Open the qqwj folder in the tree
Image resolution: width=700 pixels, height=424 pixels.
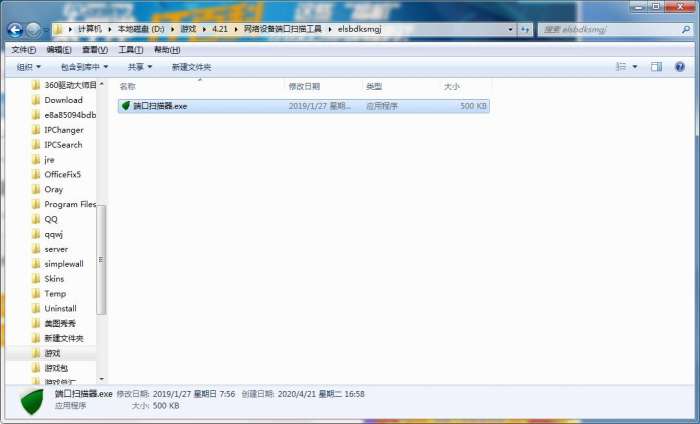(48, 234)
